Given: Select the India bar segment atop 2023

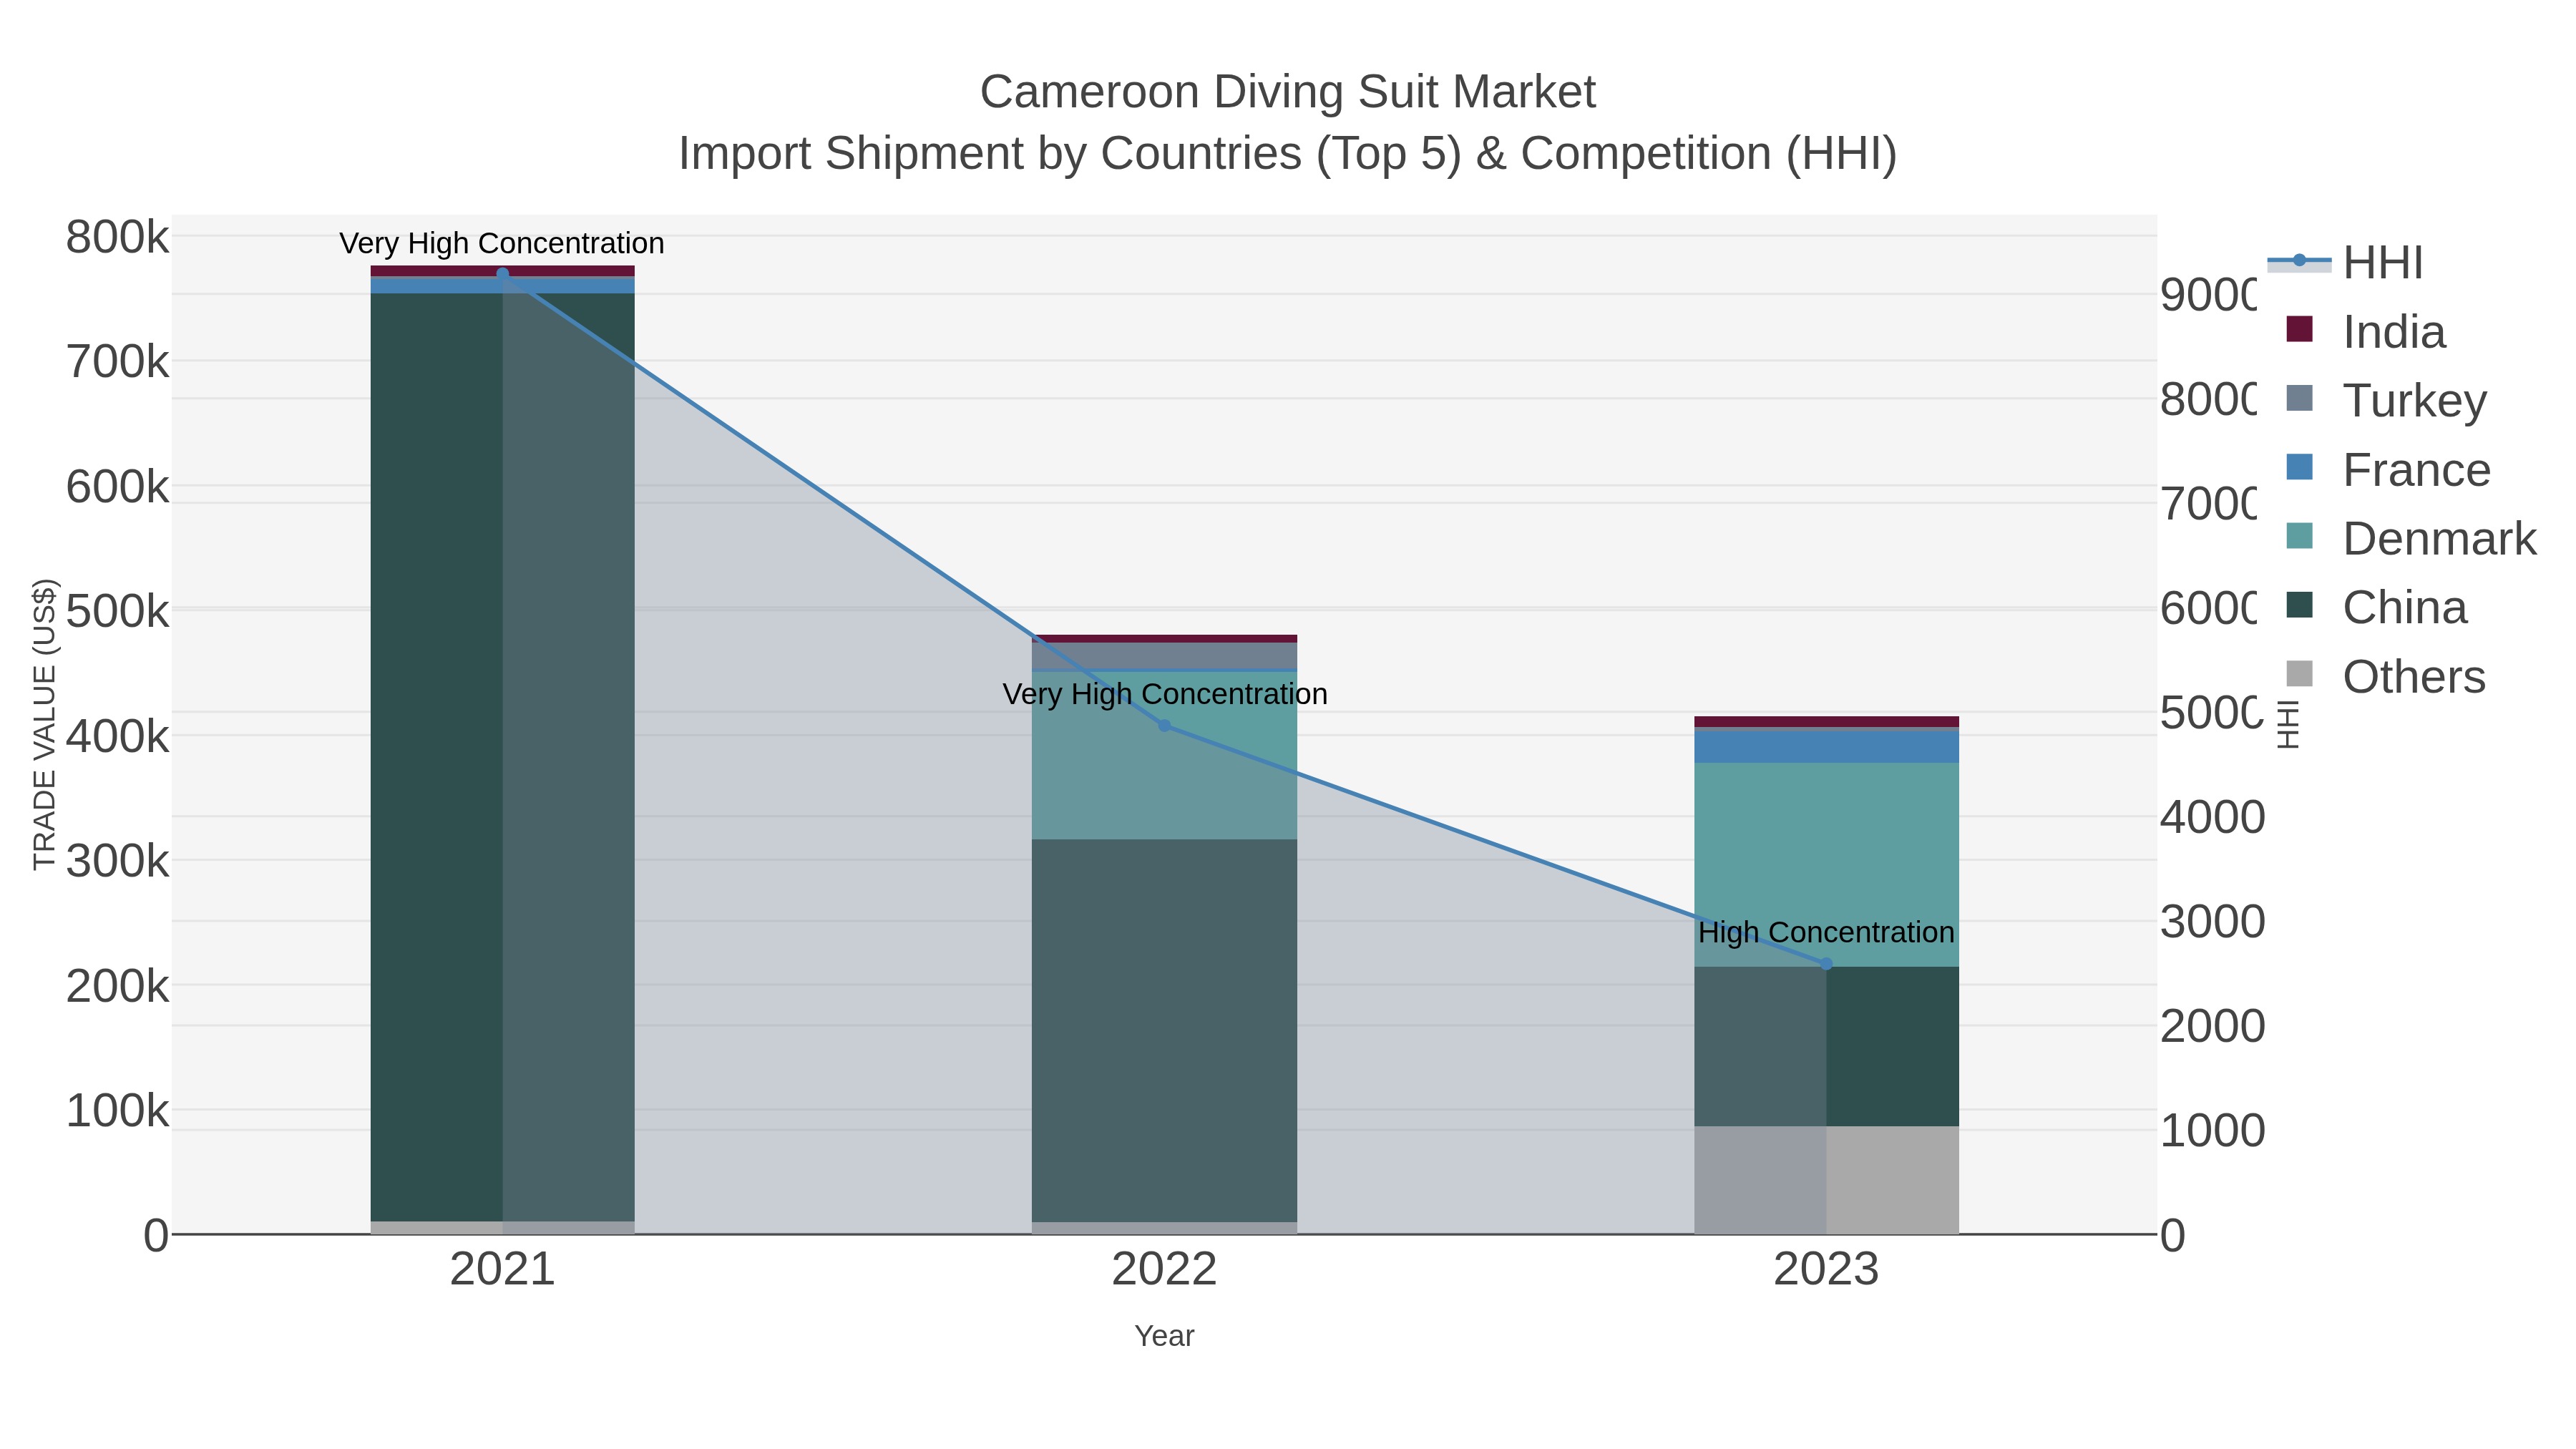Looking at the screenshot, I should click(1826, 722).
